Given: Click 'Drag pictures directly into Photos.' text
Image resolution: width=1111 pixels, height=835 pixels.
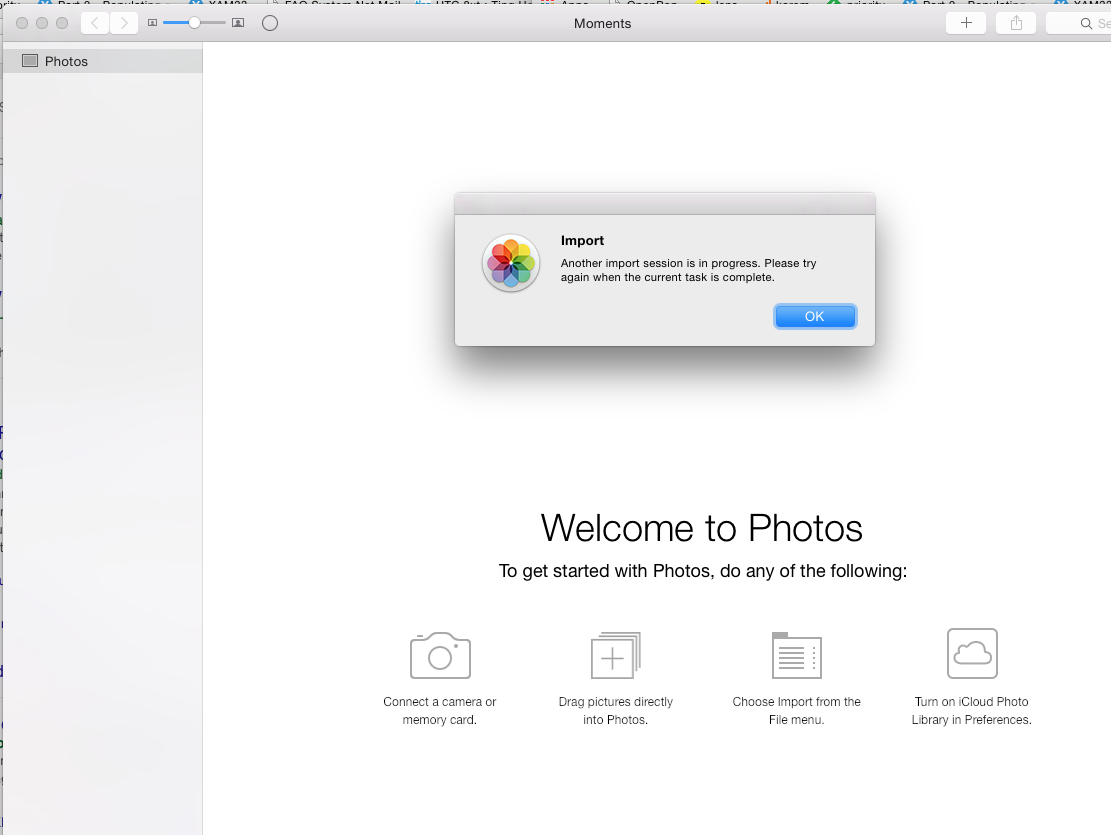Looking at the screenshot, I should pos(616,710).
